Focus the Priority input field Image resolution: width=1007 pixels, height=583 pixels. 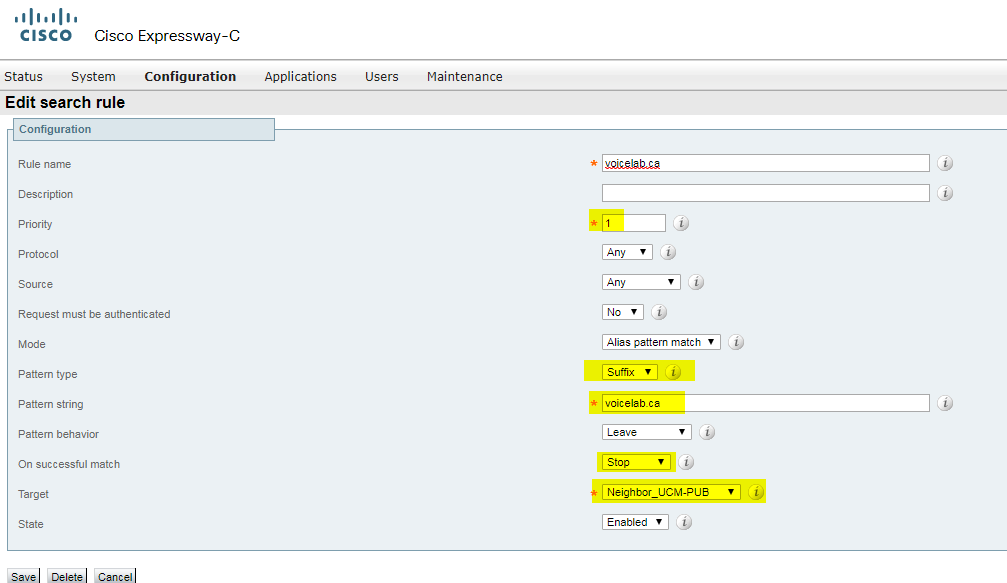tap(633, 223)
